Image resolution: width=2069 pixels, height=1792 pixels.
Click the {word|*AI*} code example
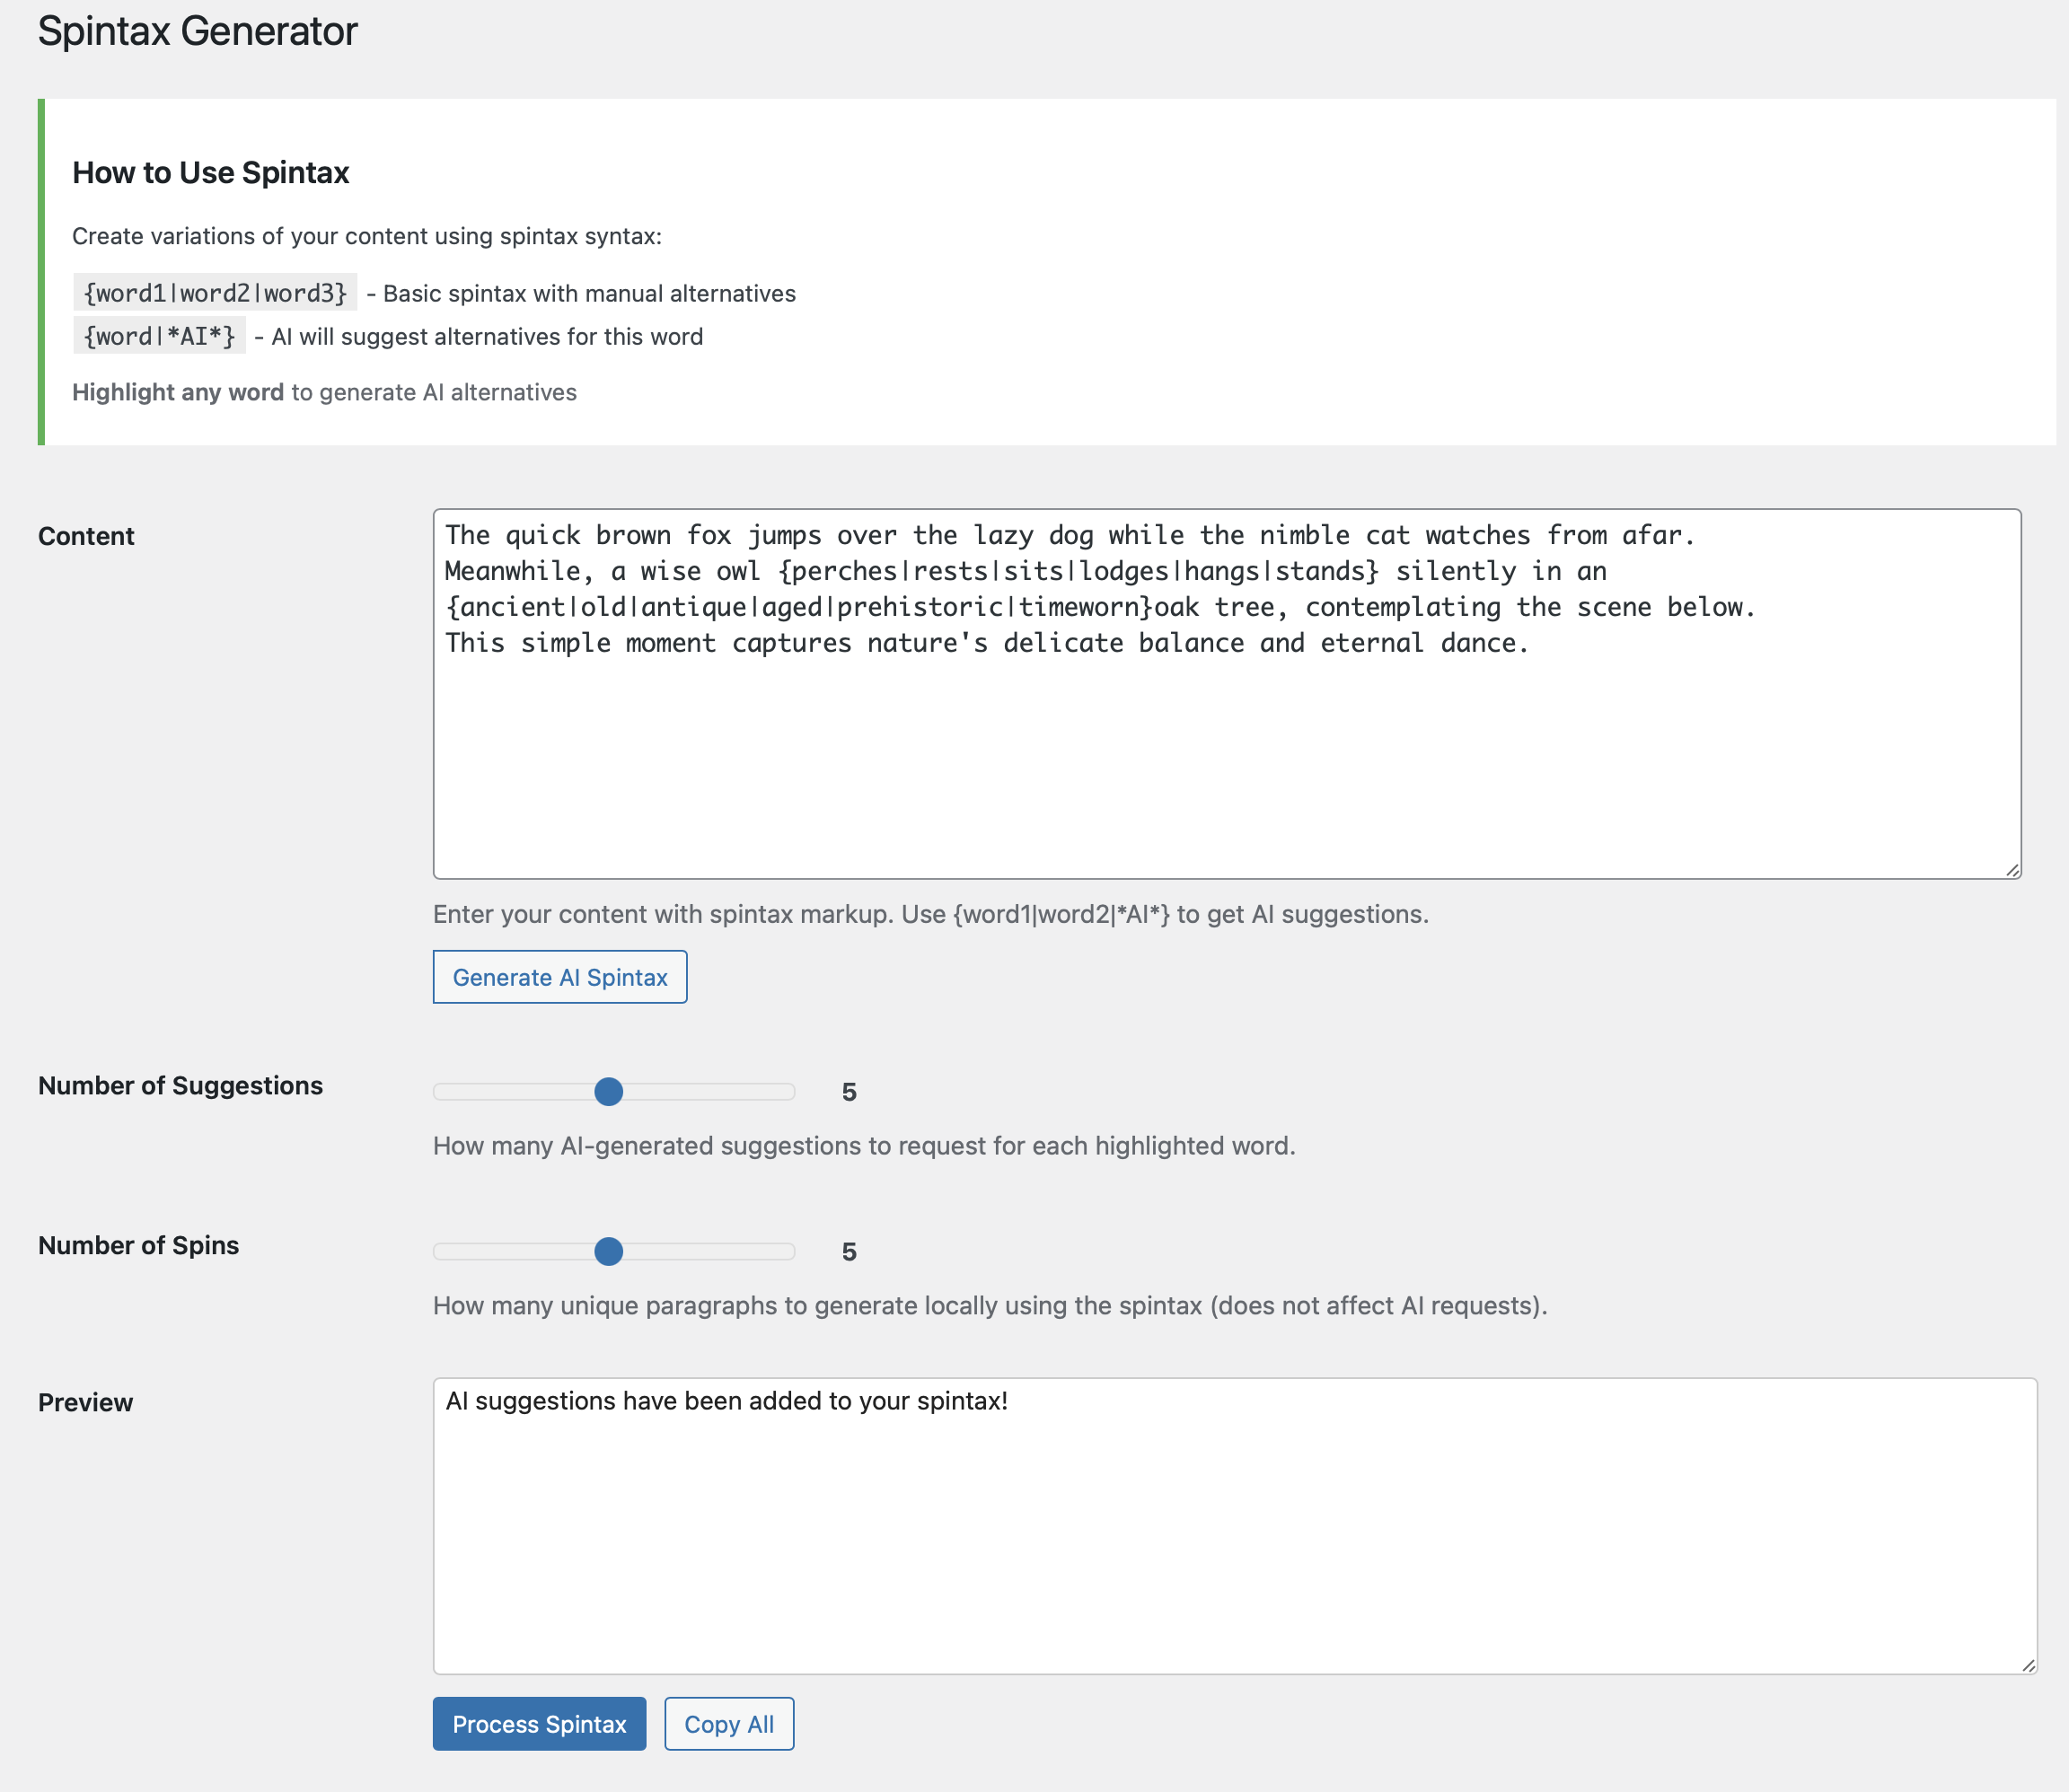pos(159,336)
